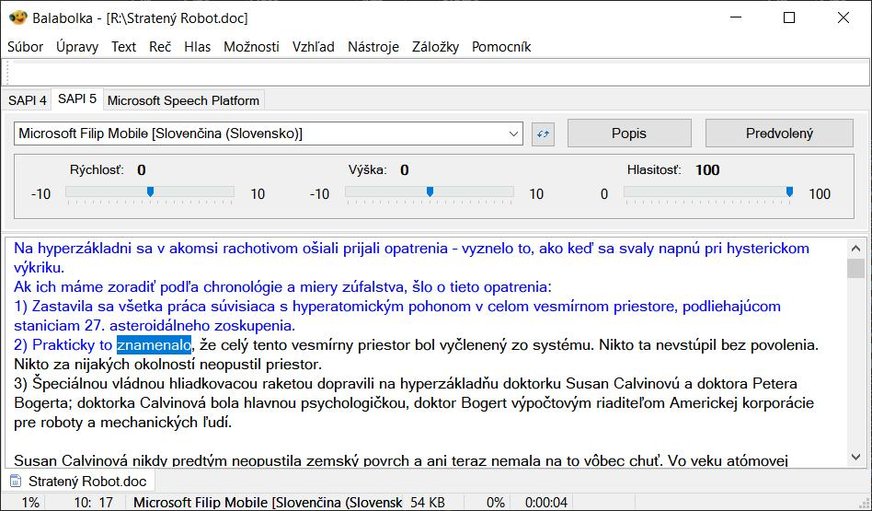Click the Balabolka app icon in title bar
The image size is (872, 511).
tap(17, 17)
